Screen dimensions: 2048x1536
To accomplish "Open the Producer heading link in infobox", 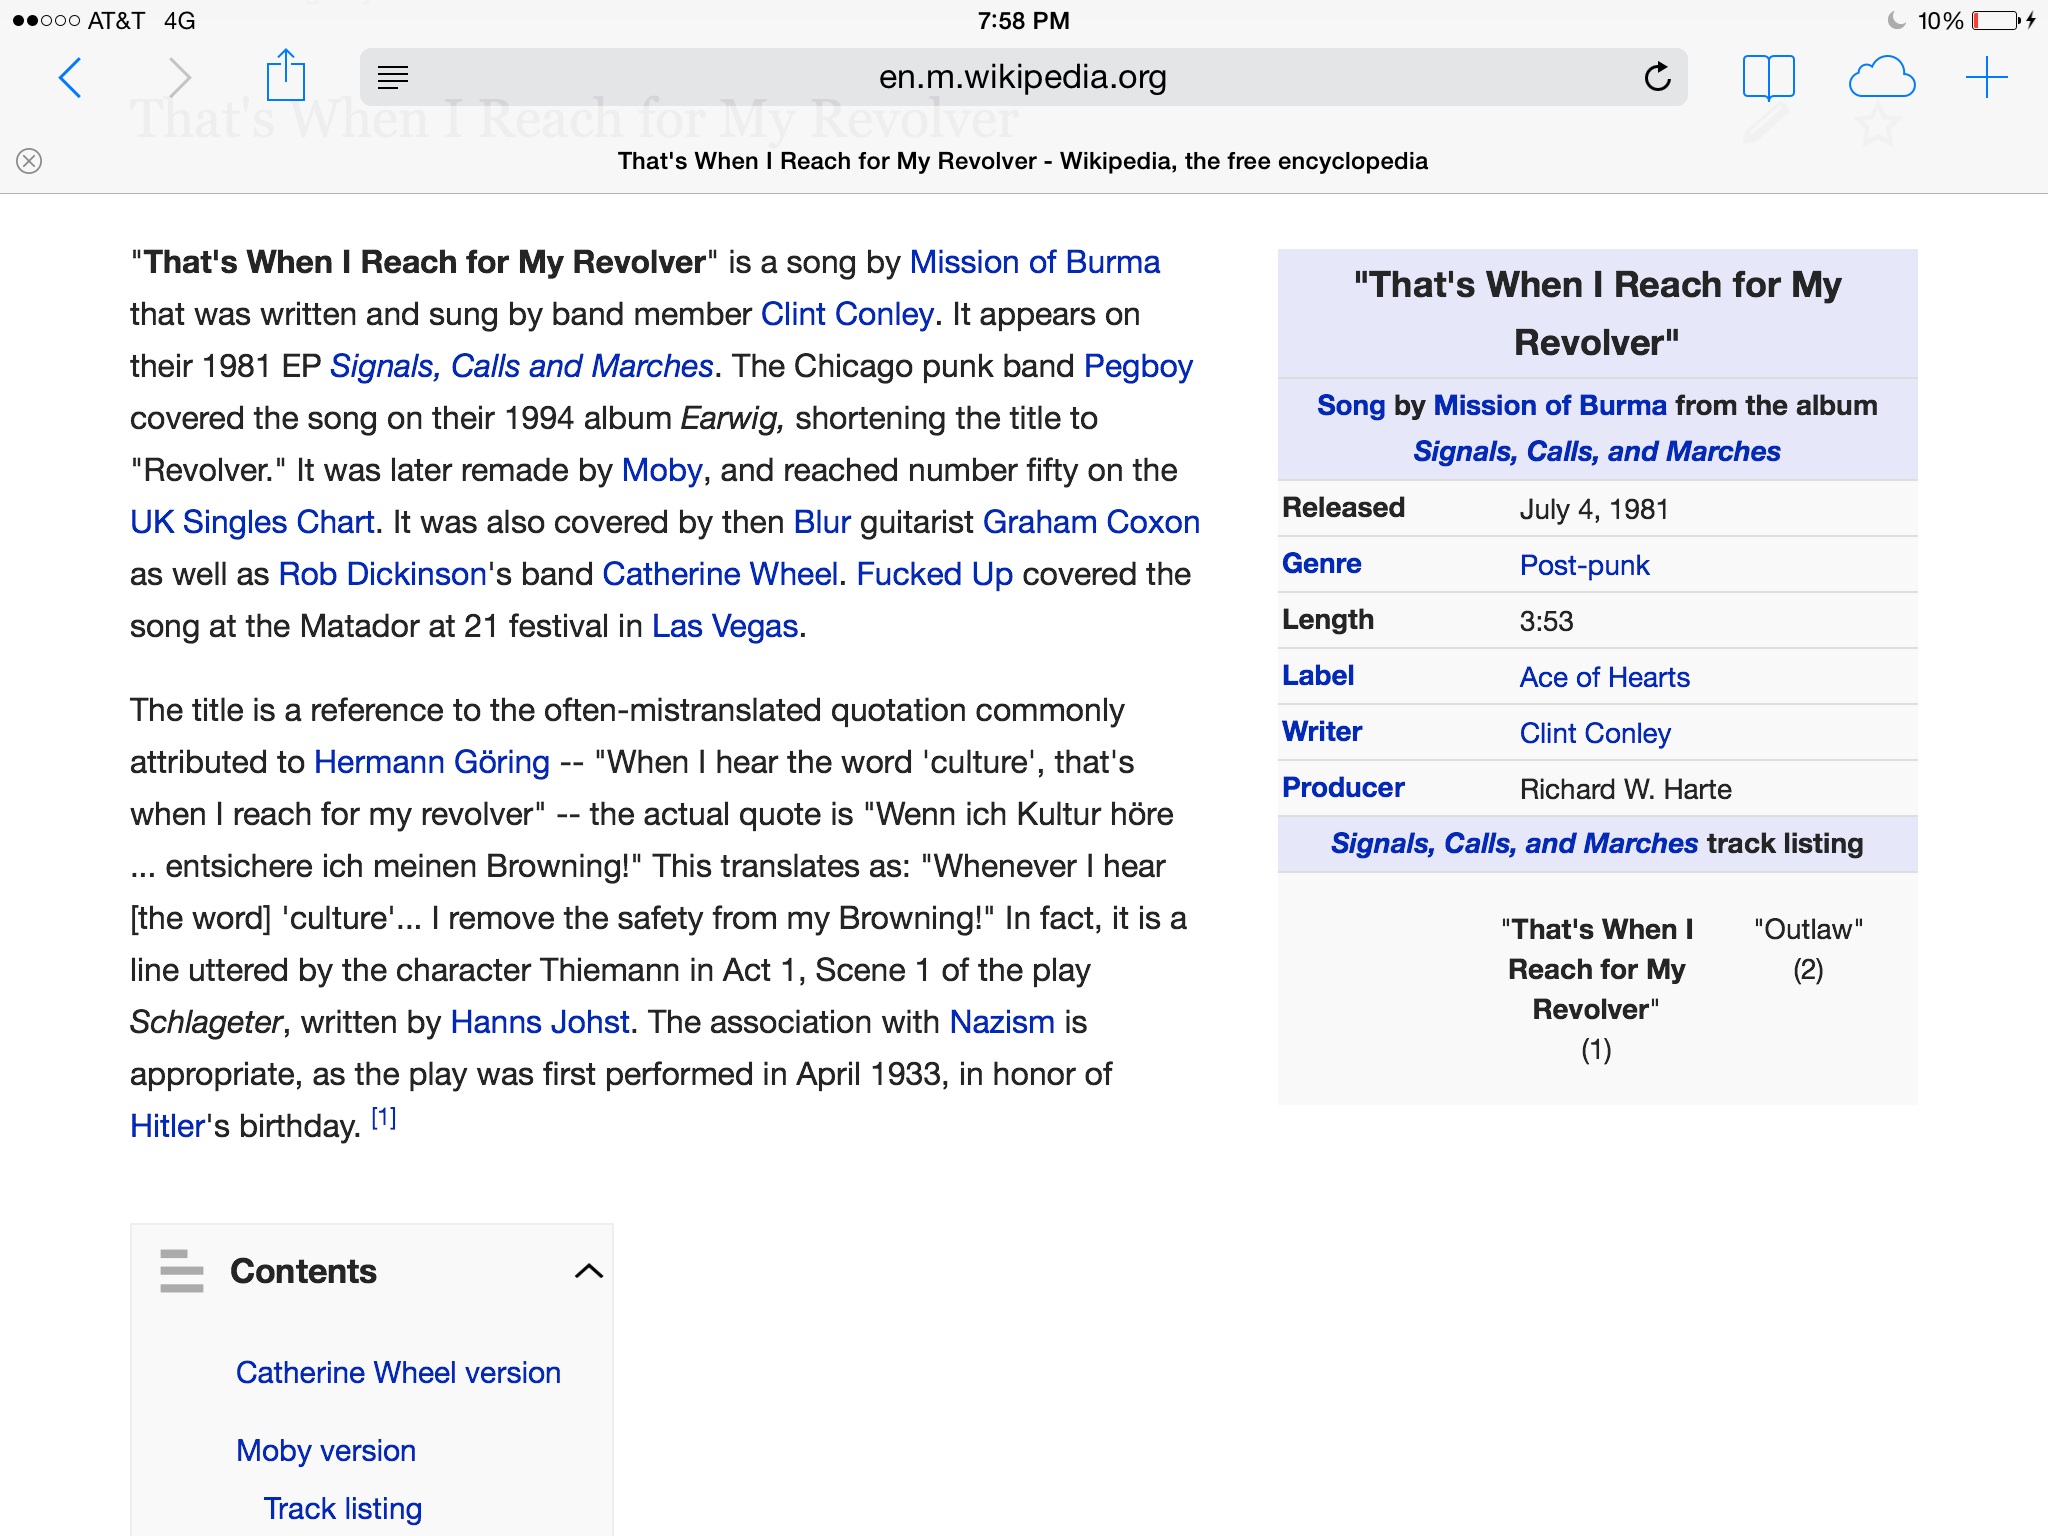I will (x=1343, y=788).
